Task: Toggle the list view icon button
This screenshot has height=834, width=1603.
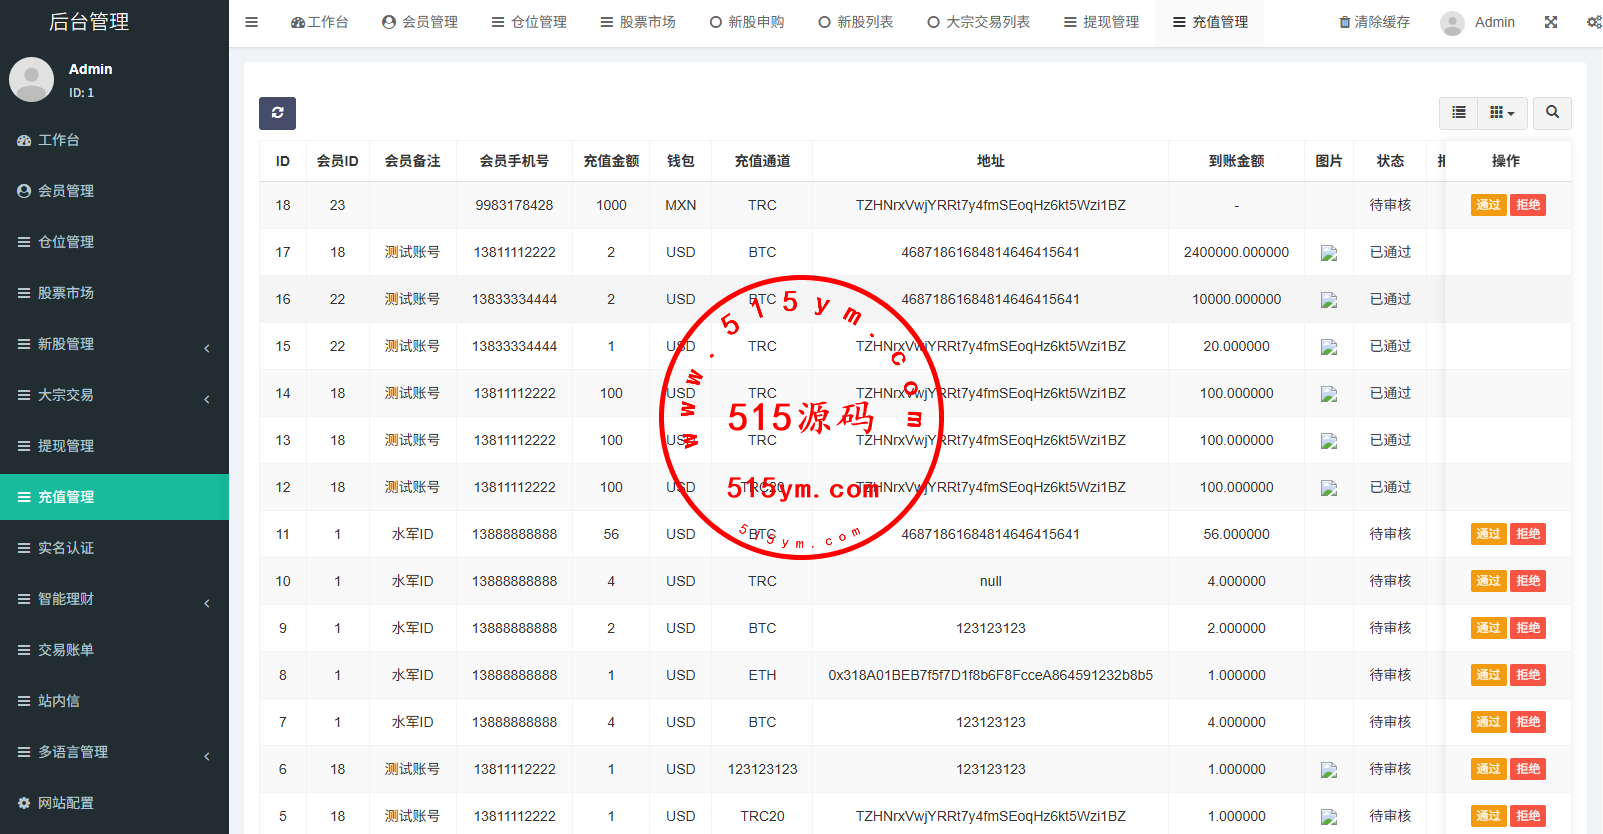Action: (1459, 113)
